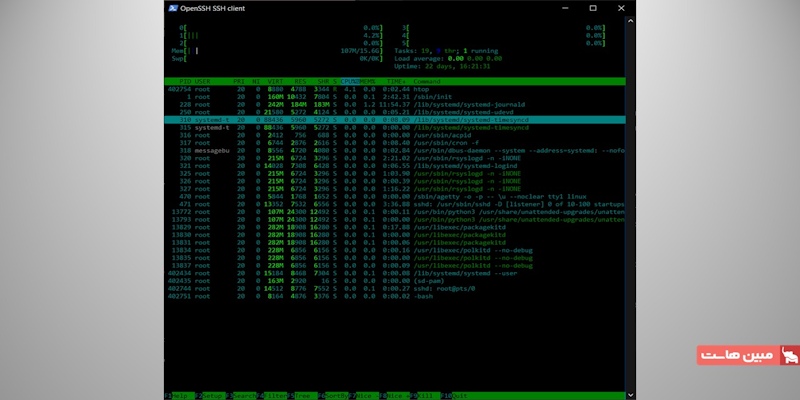Select the systemd-timesyncd row PID 315

tap(395, 128)
